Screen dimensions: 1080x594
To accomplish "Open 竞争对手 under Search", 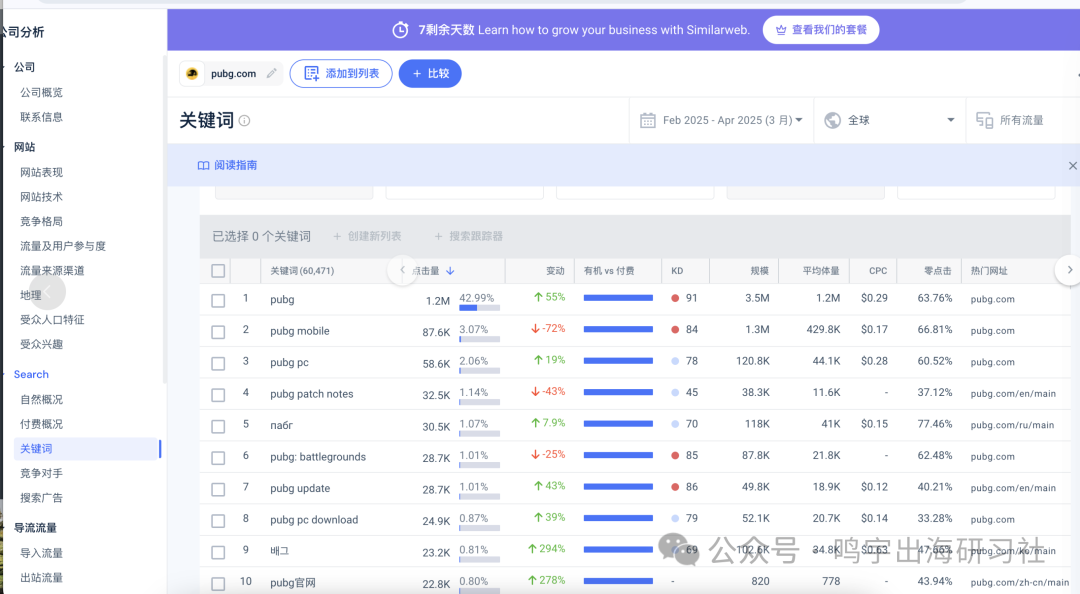I will (41, 473).
